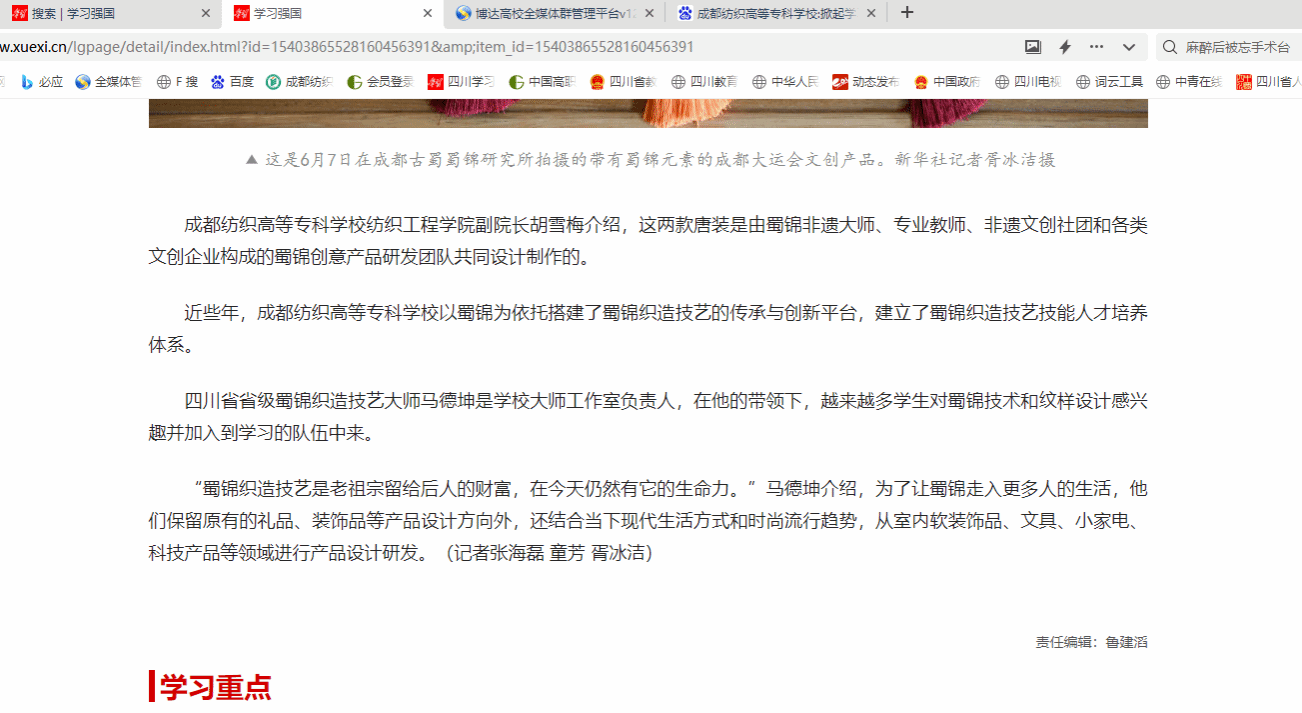This screenshot has width=1302, height=713.
Task: Click the lightning bolt icon in address bar
Action: pyautogui.click(x=1065, y=47)
